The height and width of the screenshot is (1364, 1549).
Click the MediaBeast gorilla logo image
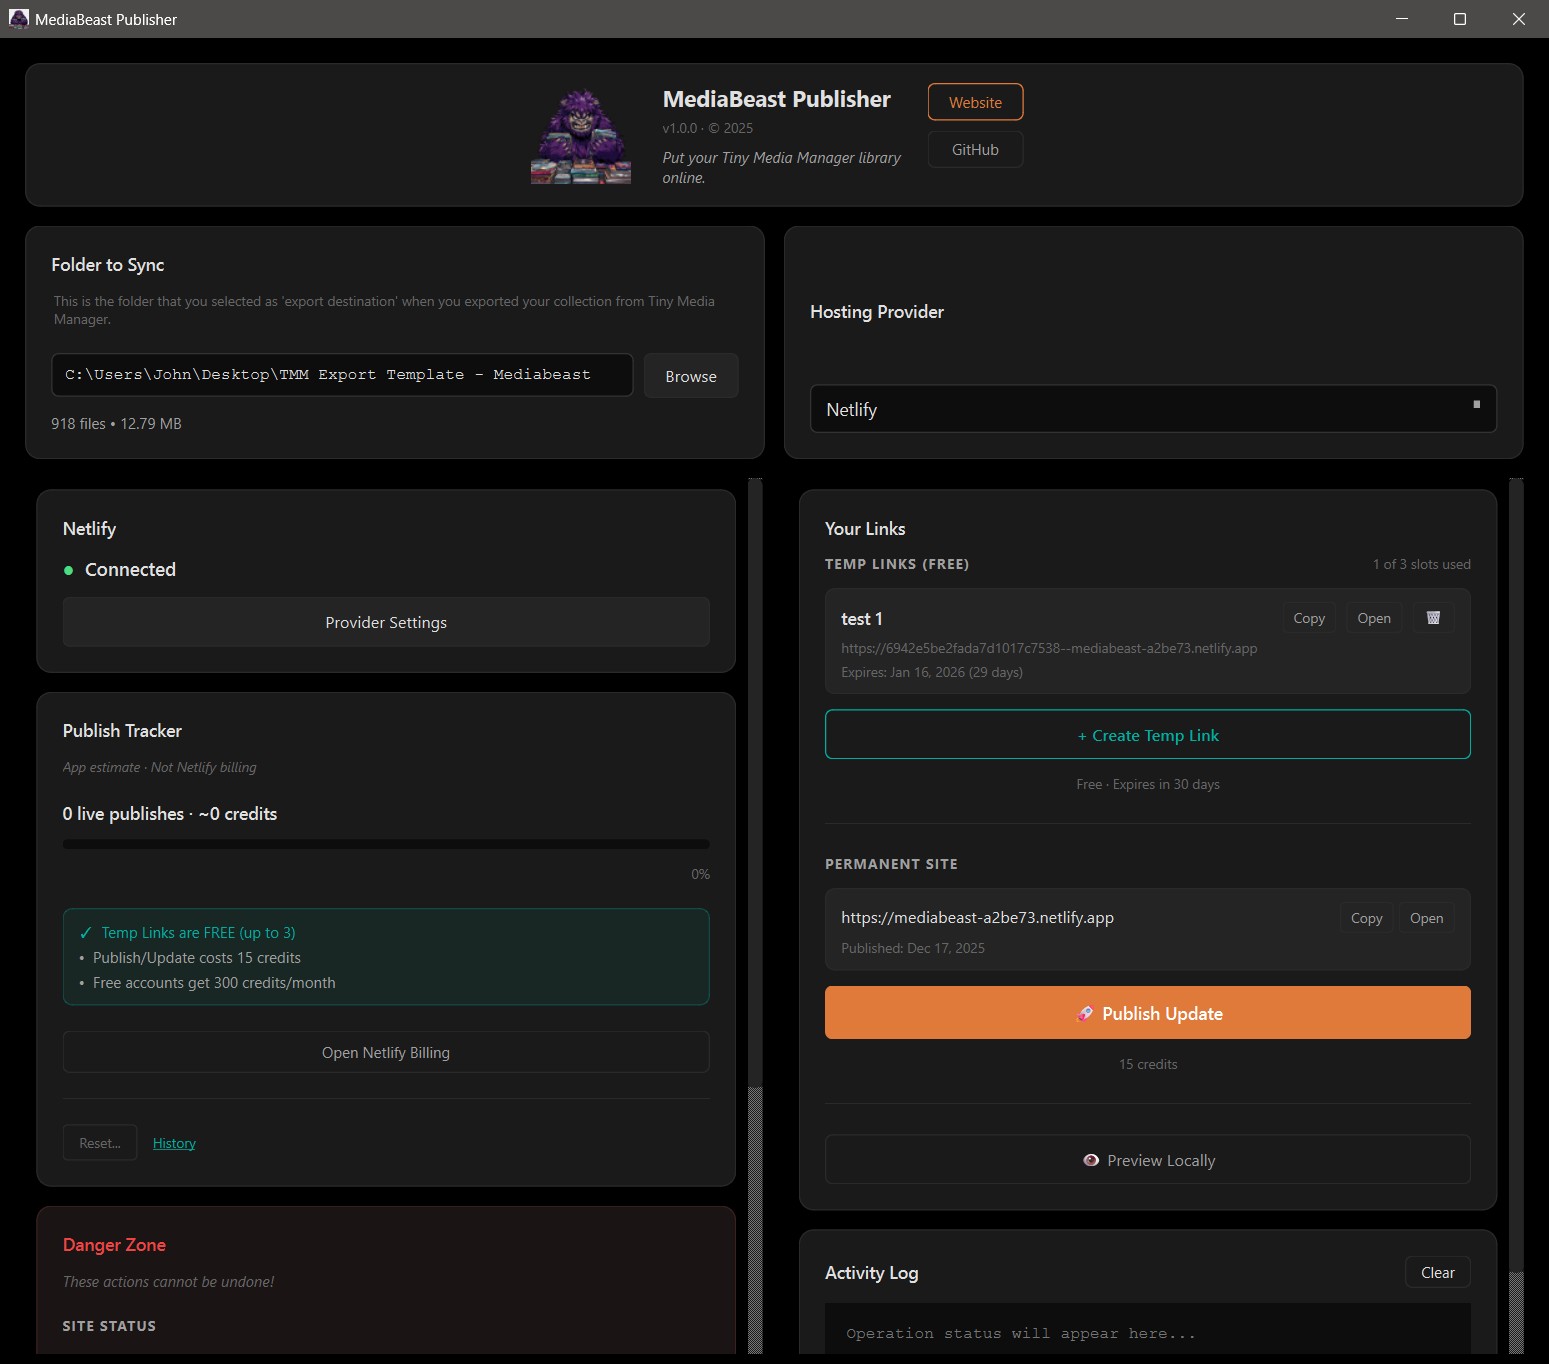pos(581,137)
